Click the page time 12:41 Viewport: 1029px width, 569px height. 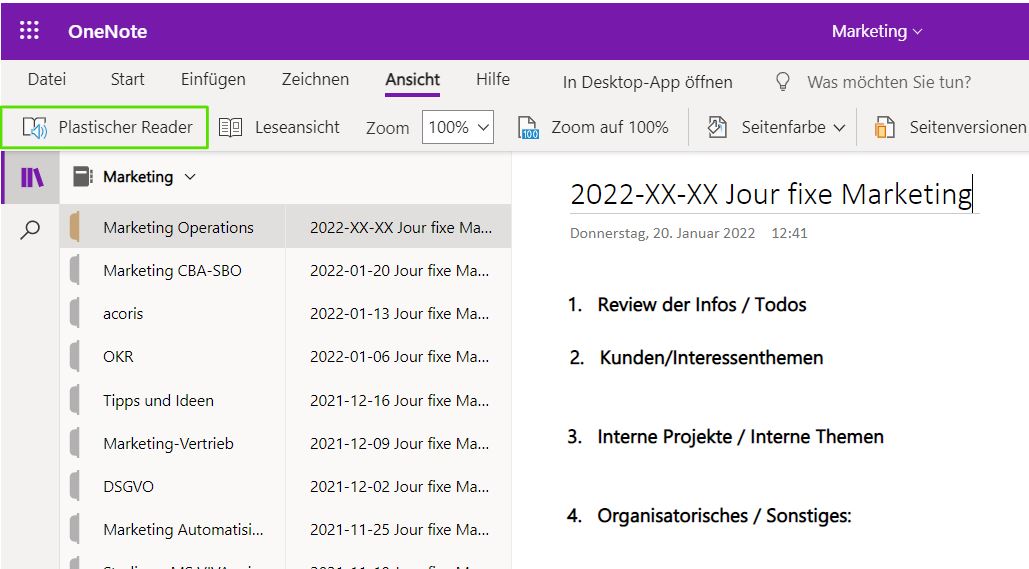[789, 233]
